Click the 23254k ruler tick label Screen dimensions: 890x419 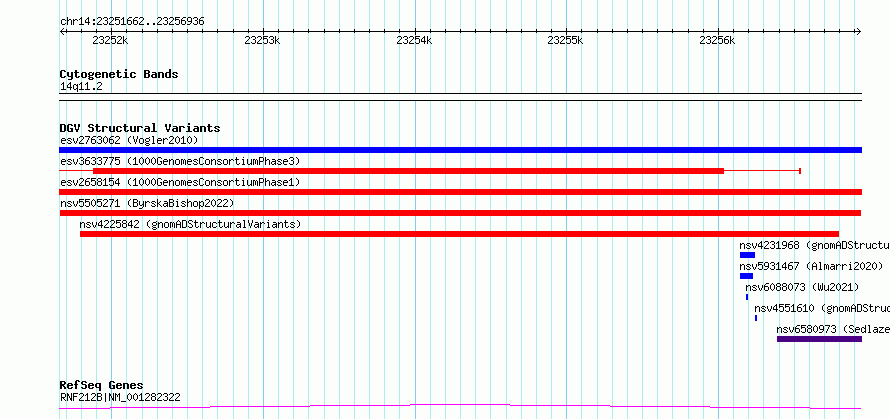414,40
